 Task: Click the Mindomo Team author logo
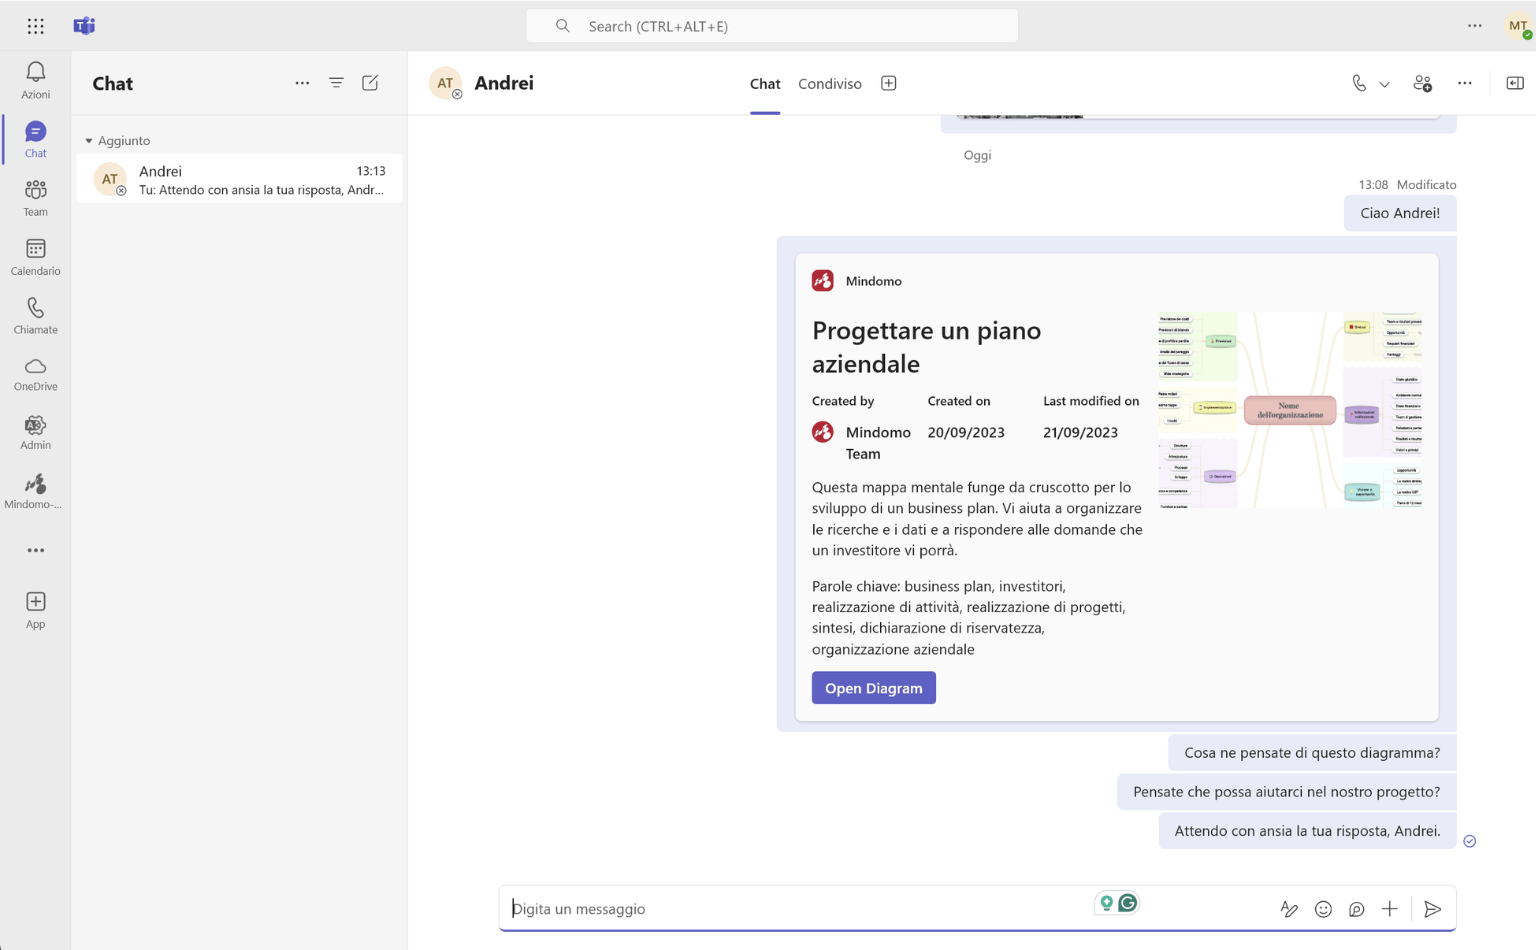click(x=823, y=432)
